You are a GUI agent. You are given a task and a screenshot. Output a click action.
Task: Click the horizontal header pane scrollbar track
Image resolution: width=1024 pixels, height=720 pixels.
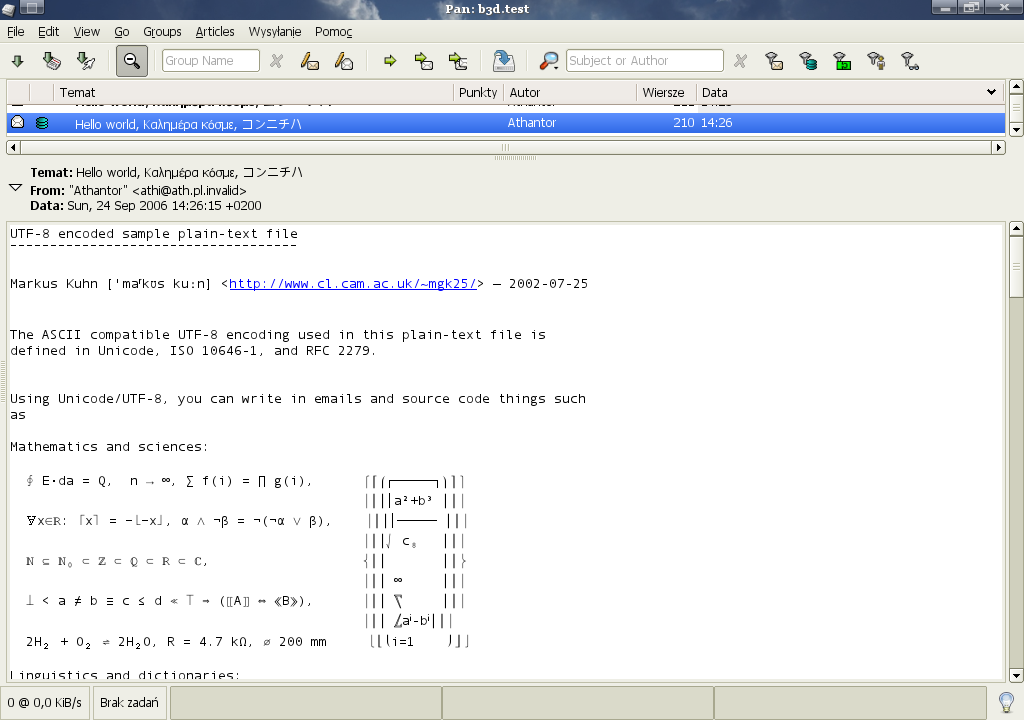(505, 148)
